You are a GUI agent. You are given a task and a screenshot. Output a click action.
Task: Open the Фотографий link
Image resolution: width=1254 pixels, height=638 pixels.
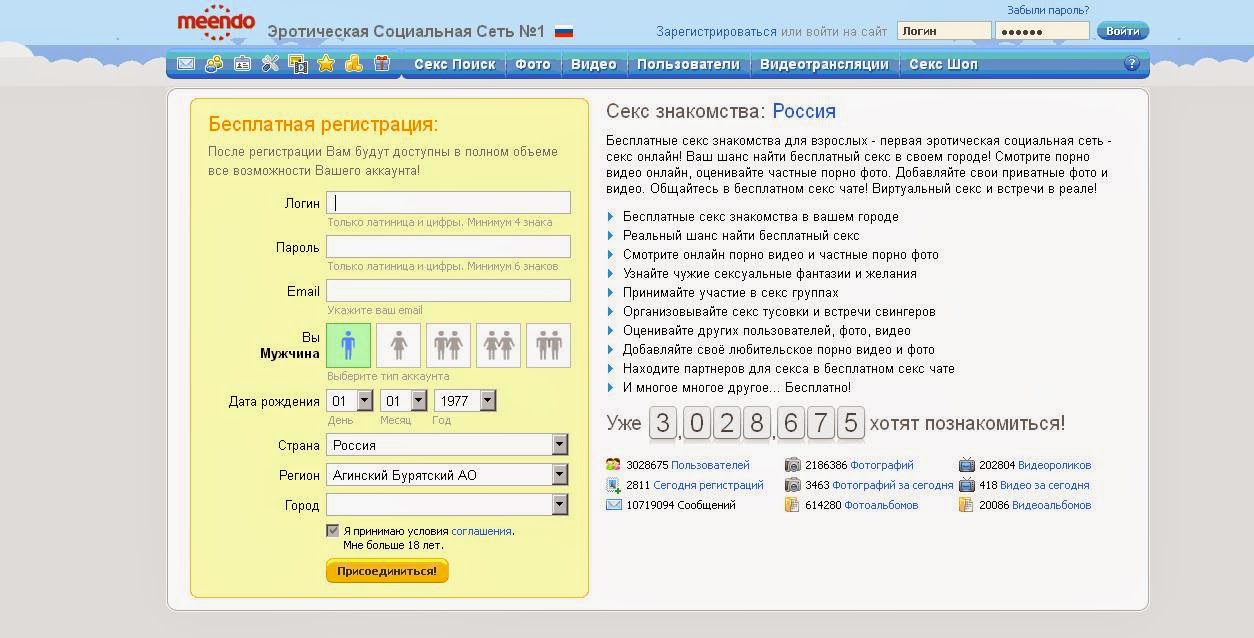[881, 465]
